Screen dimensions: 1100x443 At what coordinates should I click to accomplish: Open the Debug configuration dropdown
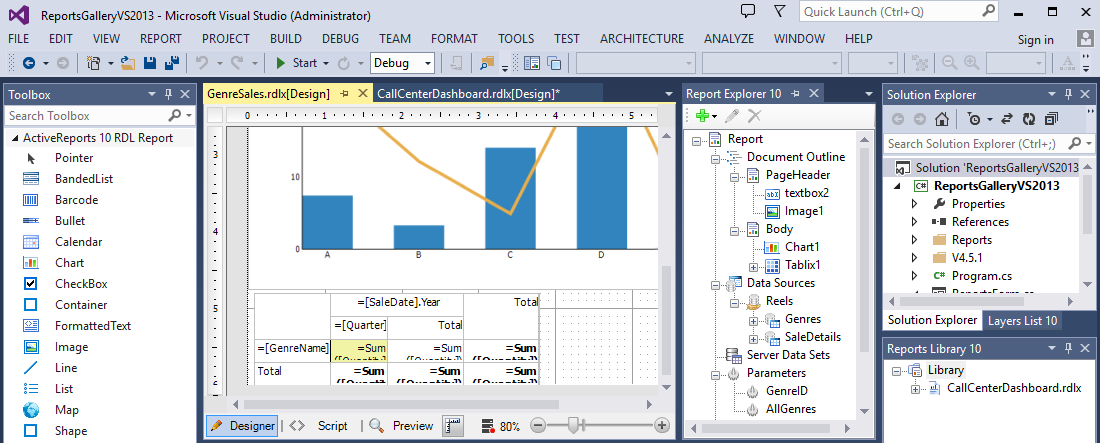pos(428,63)
